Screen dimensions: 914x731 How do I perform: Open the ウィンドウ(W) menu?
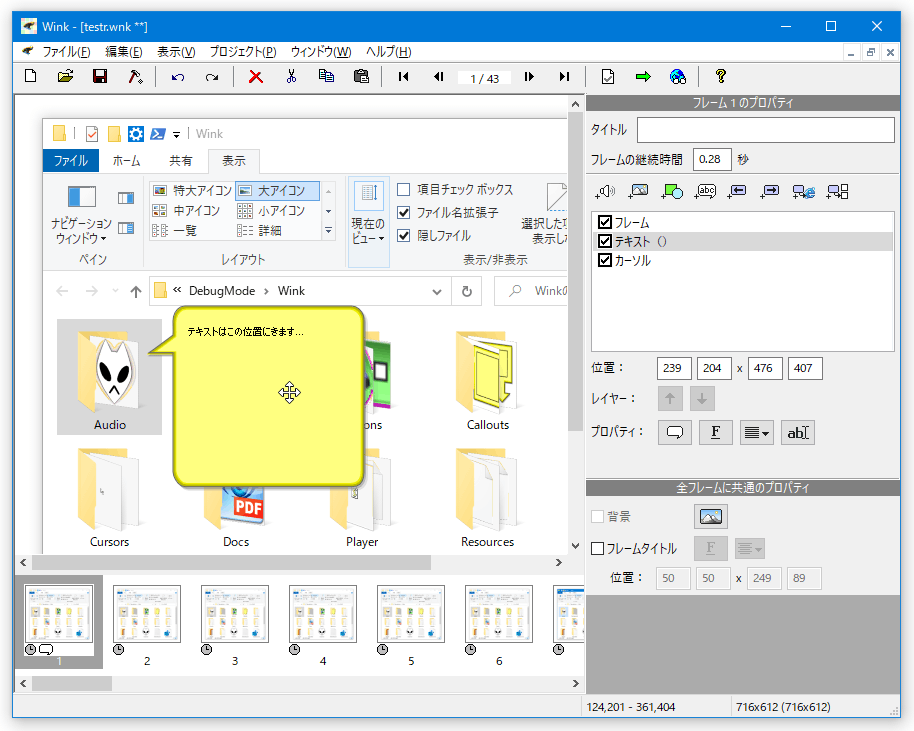tap(321, 52)
